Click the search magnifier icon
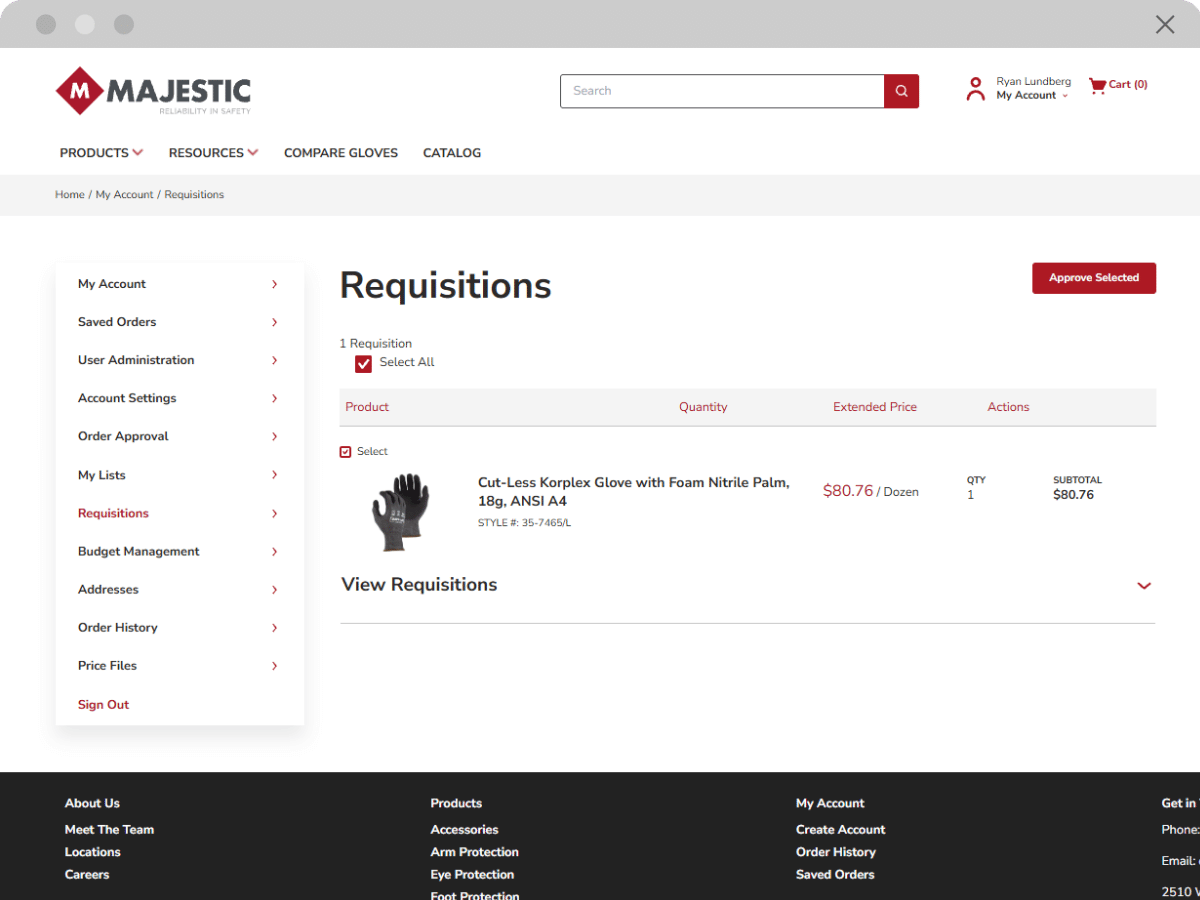This screenshot has width=1200, height=900. 899,91
